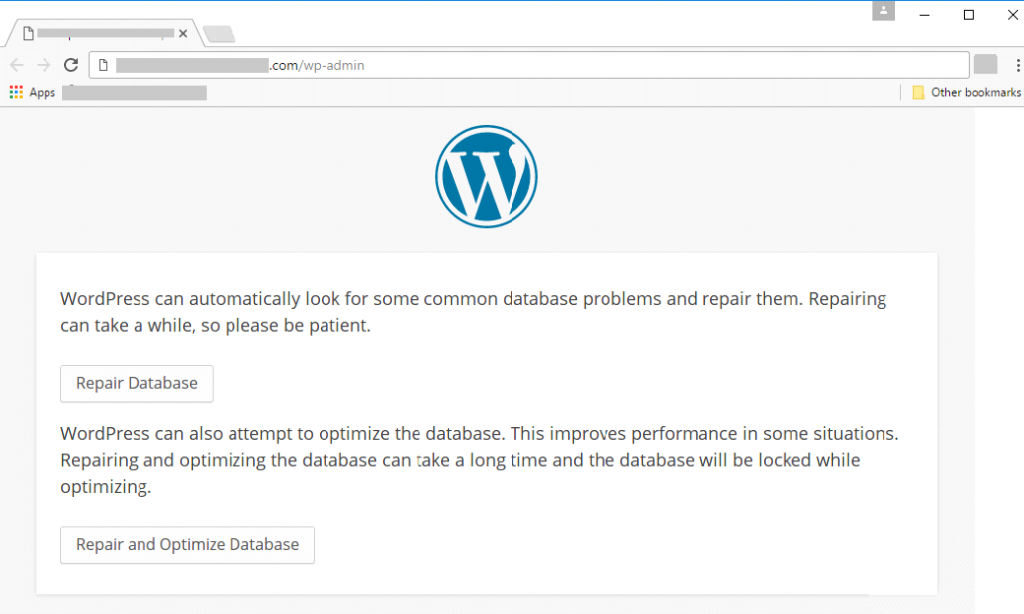The width and height of the screenshot is (1024, 614).
Task: Click the forward navigation arrow
Action: click(42, 64)
